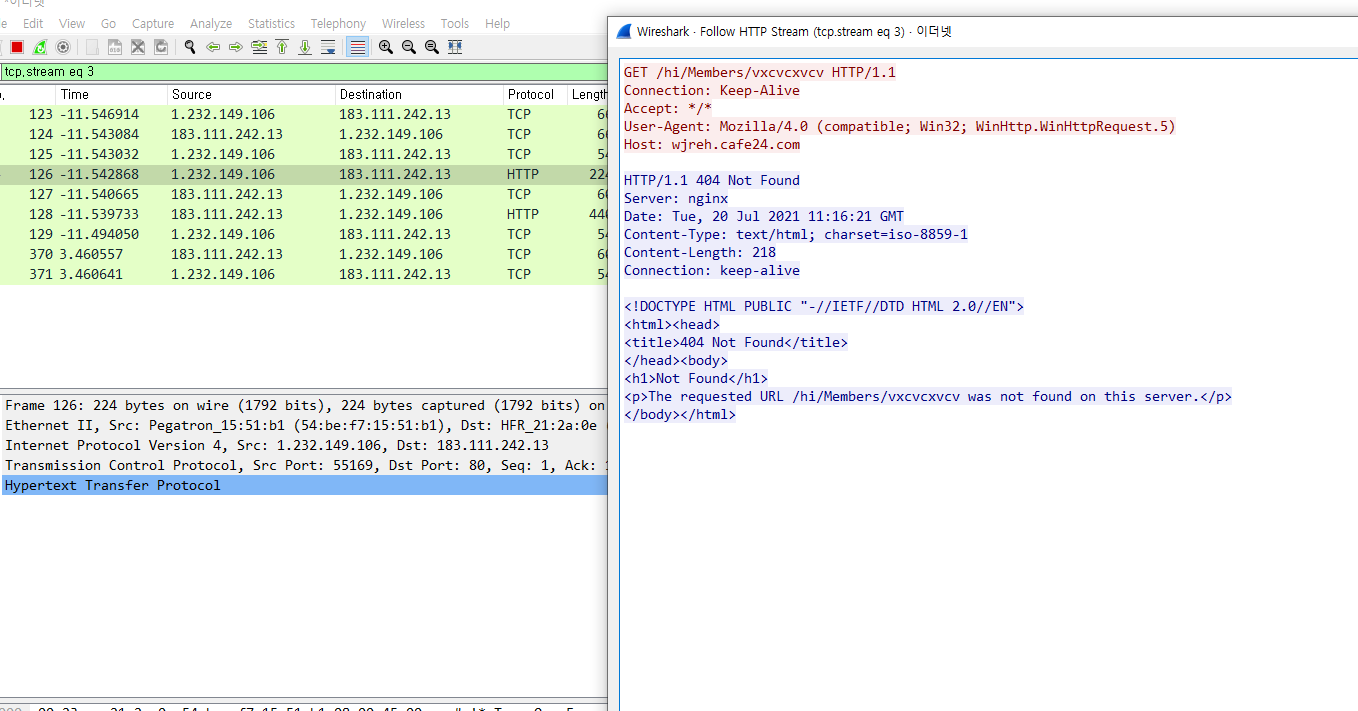Click the User-Agent header line
Viewport: 1358px width, 711px height.
point(900,126)
